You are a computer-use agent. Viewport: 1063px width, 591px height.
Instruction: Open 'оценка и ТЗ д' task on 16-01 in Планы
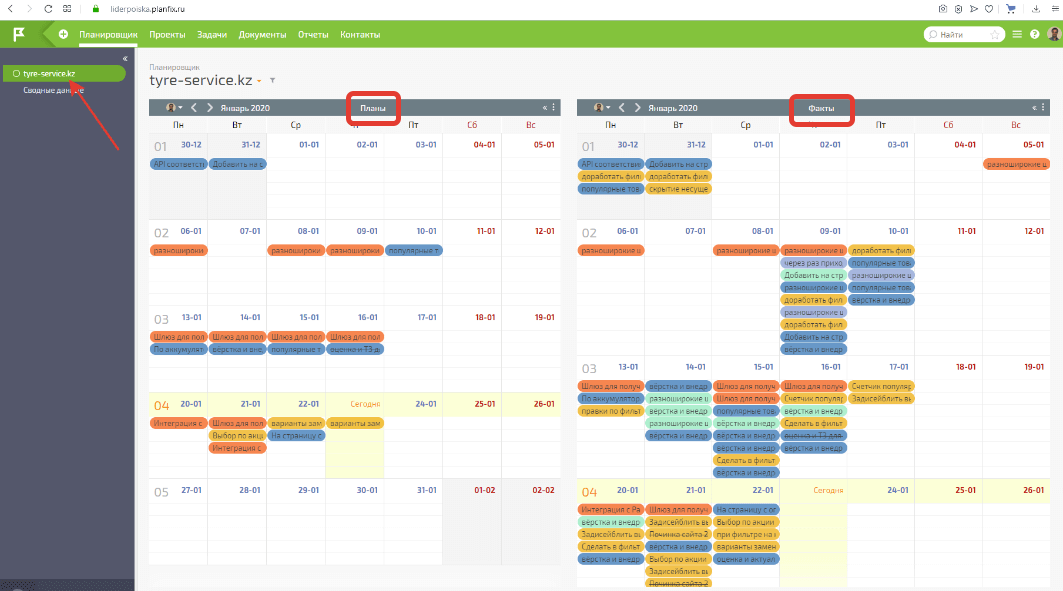click(355, 349)
